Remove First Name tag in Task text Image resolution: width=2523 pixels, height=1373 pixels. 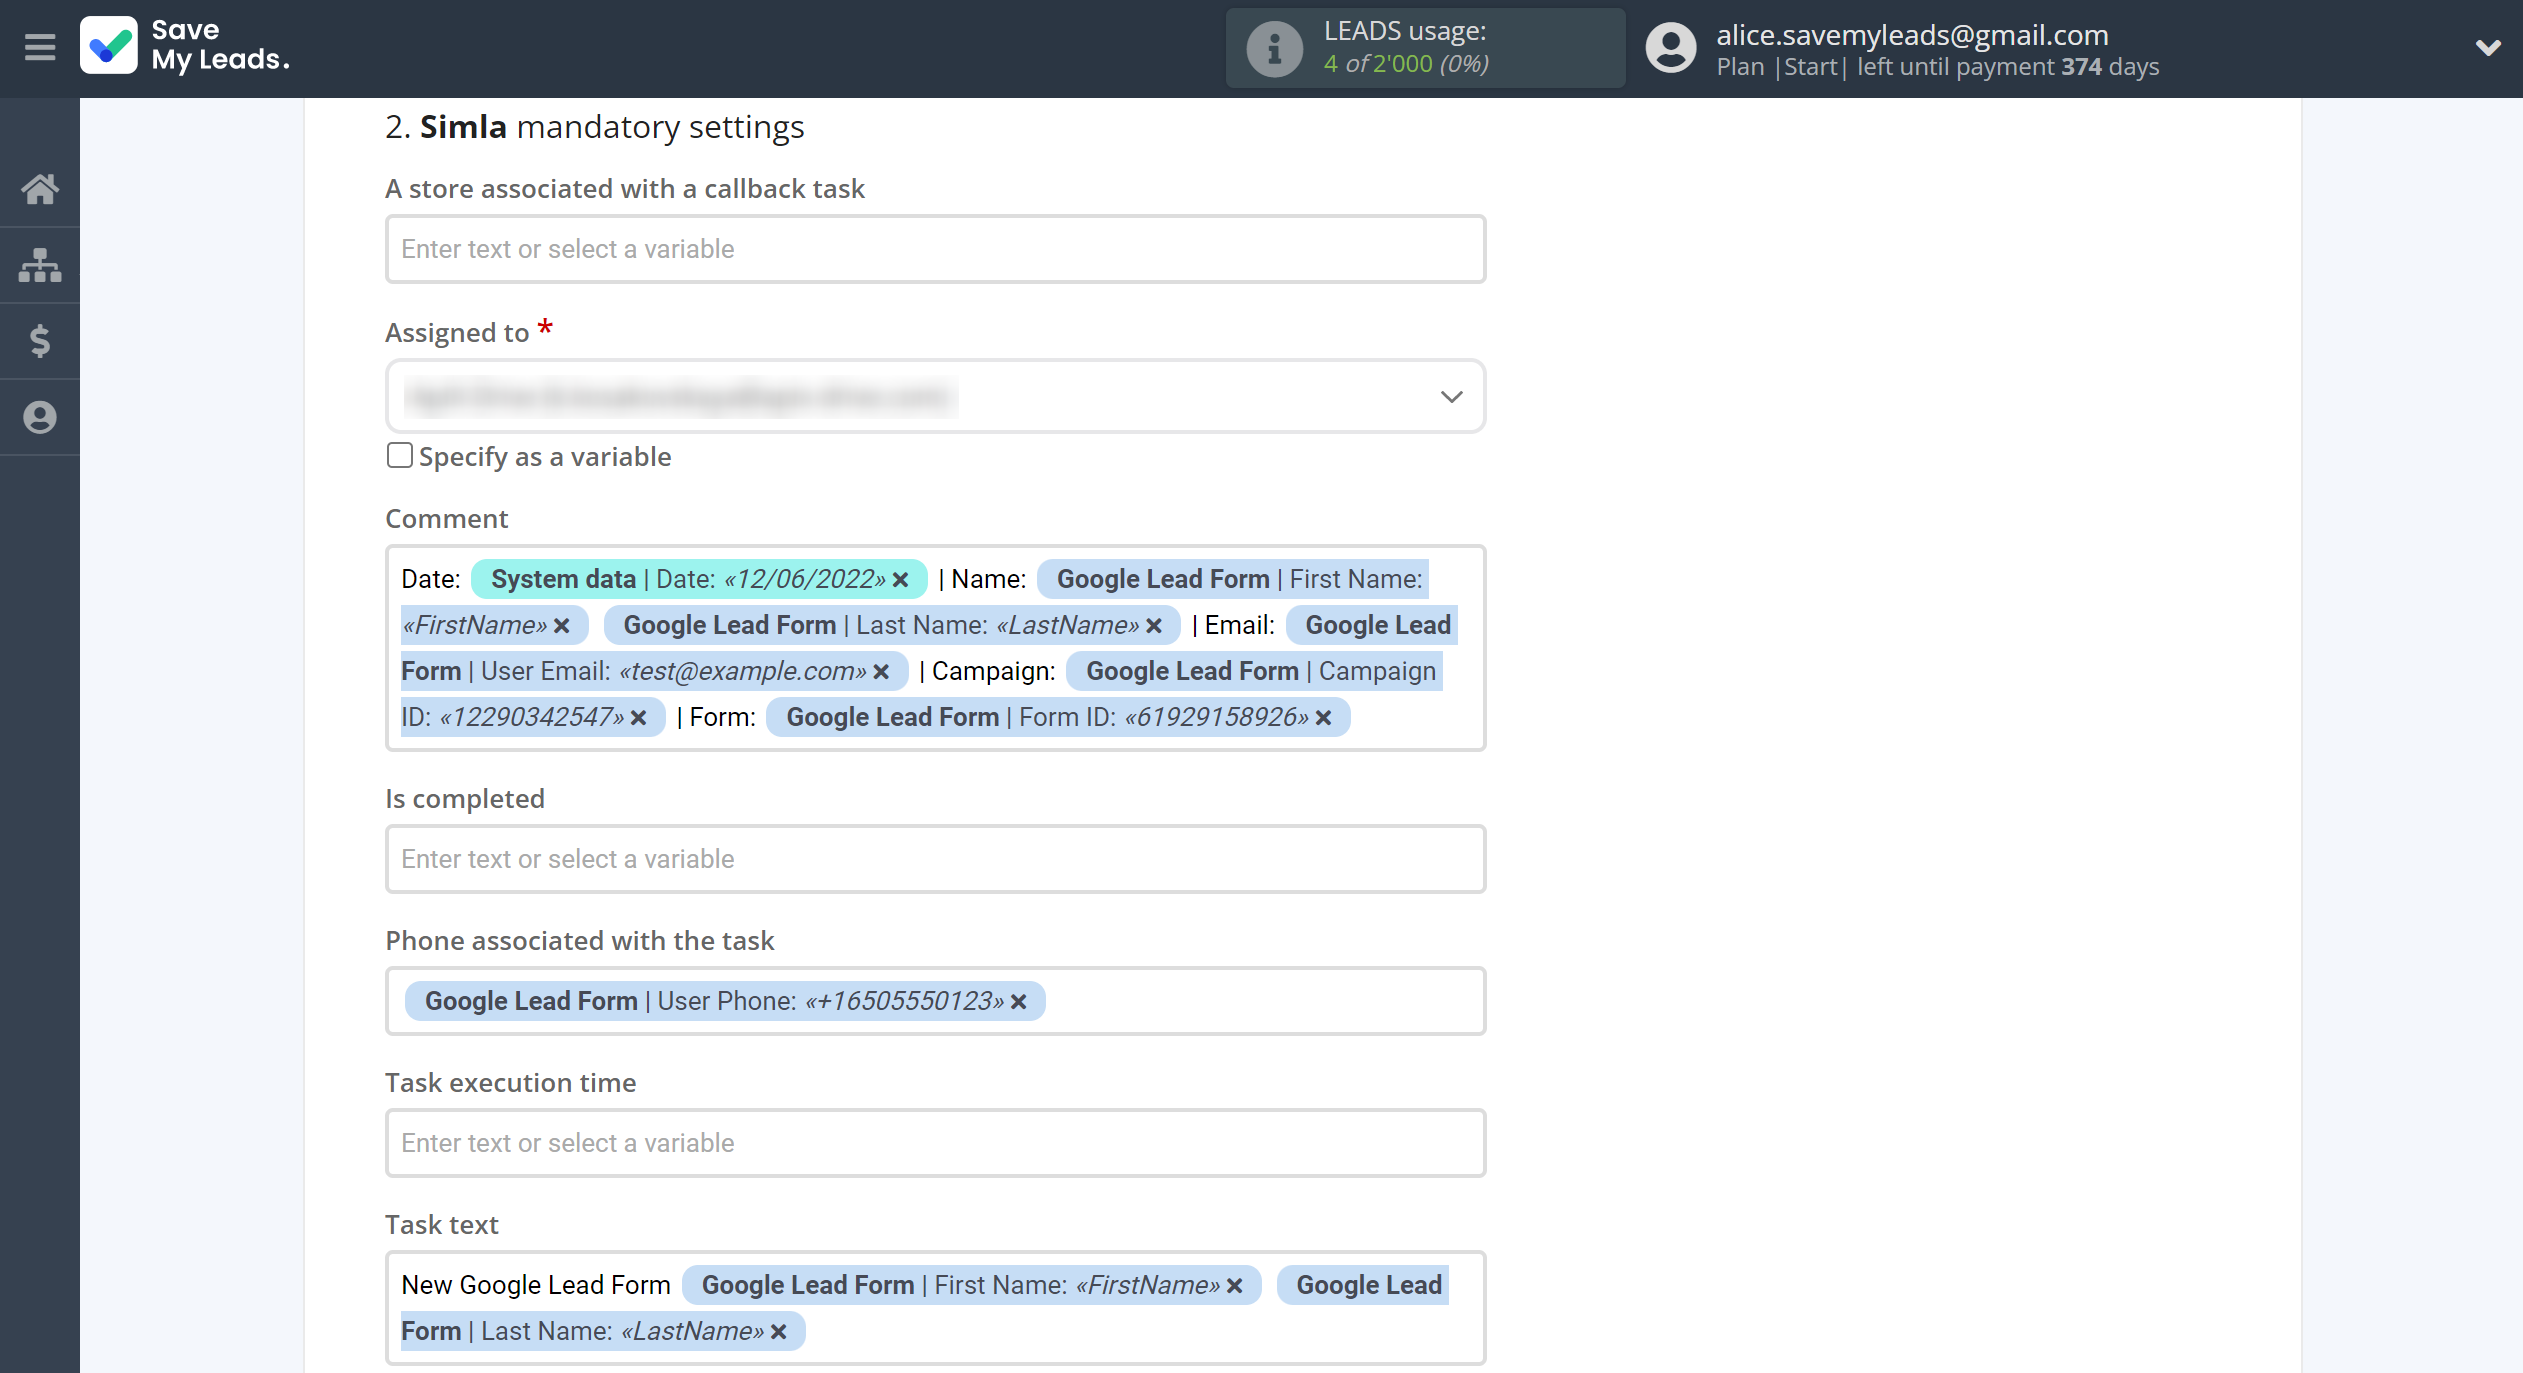pyautogui.click(x=1235, y=1286)
